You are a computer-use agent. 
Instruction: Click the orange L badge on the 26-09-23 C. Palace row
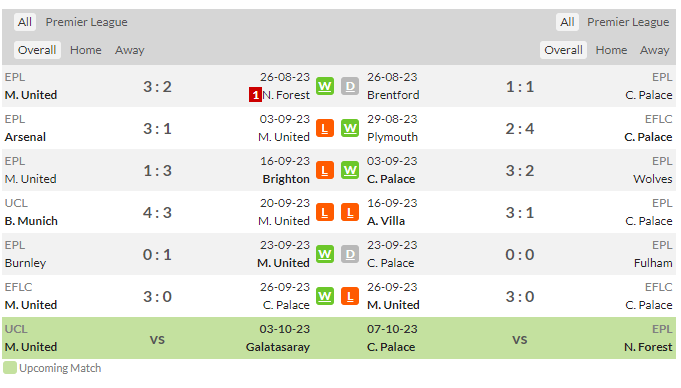[350, 296]
